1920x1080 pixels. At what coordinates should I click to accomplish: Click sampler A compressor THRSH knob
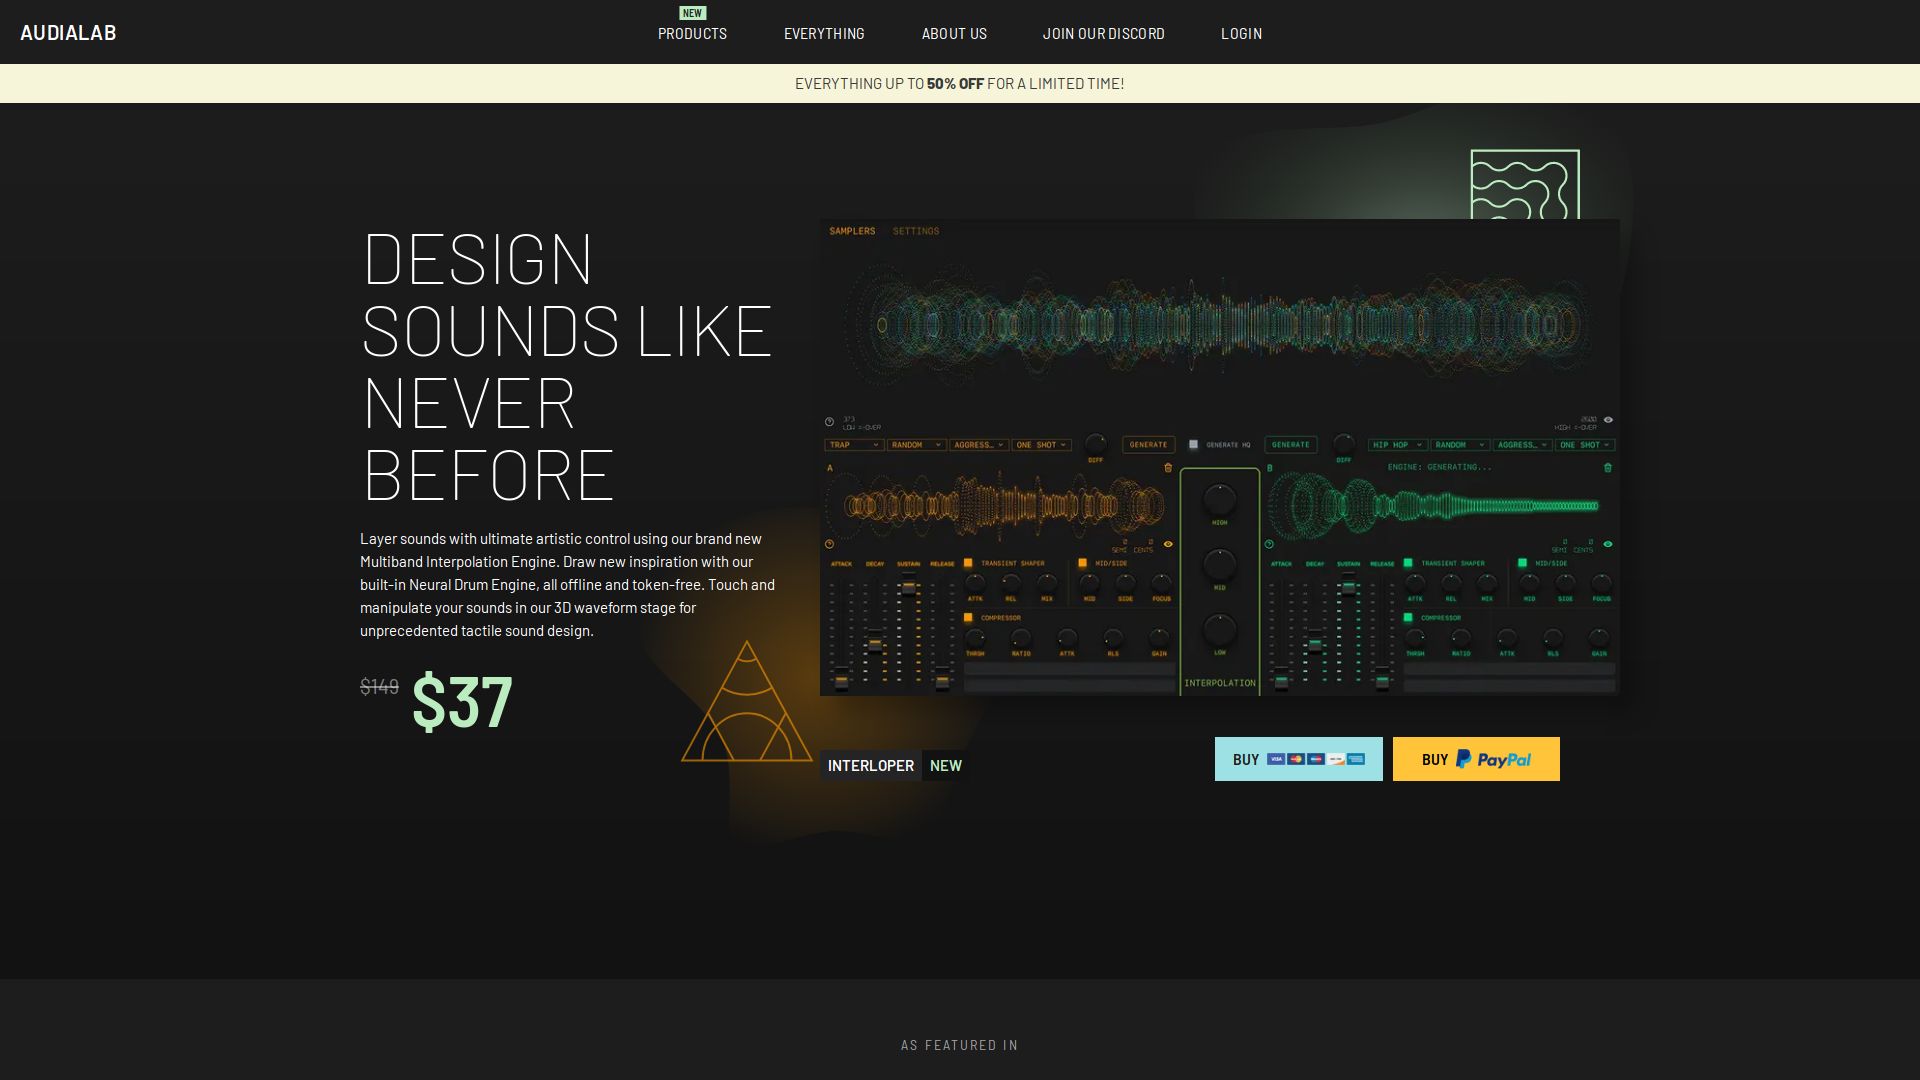point(975,637)
